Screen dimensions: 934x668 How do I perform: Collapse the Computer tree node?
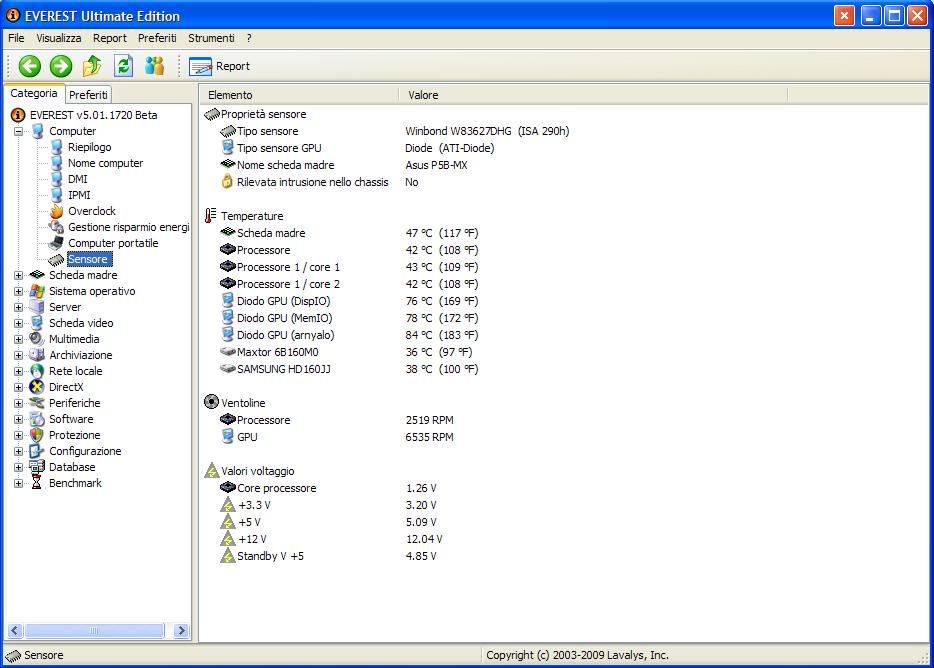(18, 131)
